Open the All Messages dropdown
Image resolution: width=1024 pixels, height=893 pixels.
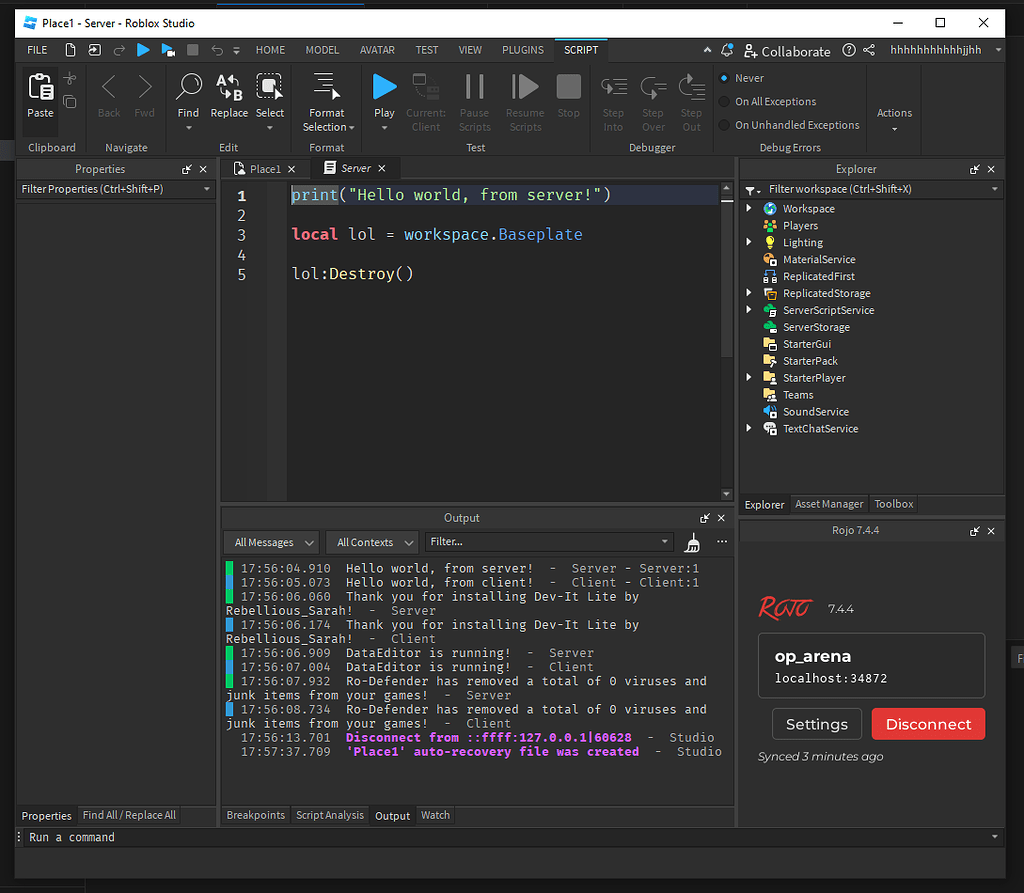coord(271,543)
